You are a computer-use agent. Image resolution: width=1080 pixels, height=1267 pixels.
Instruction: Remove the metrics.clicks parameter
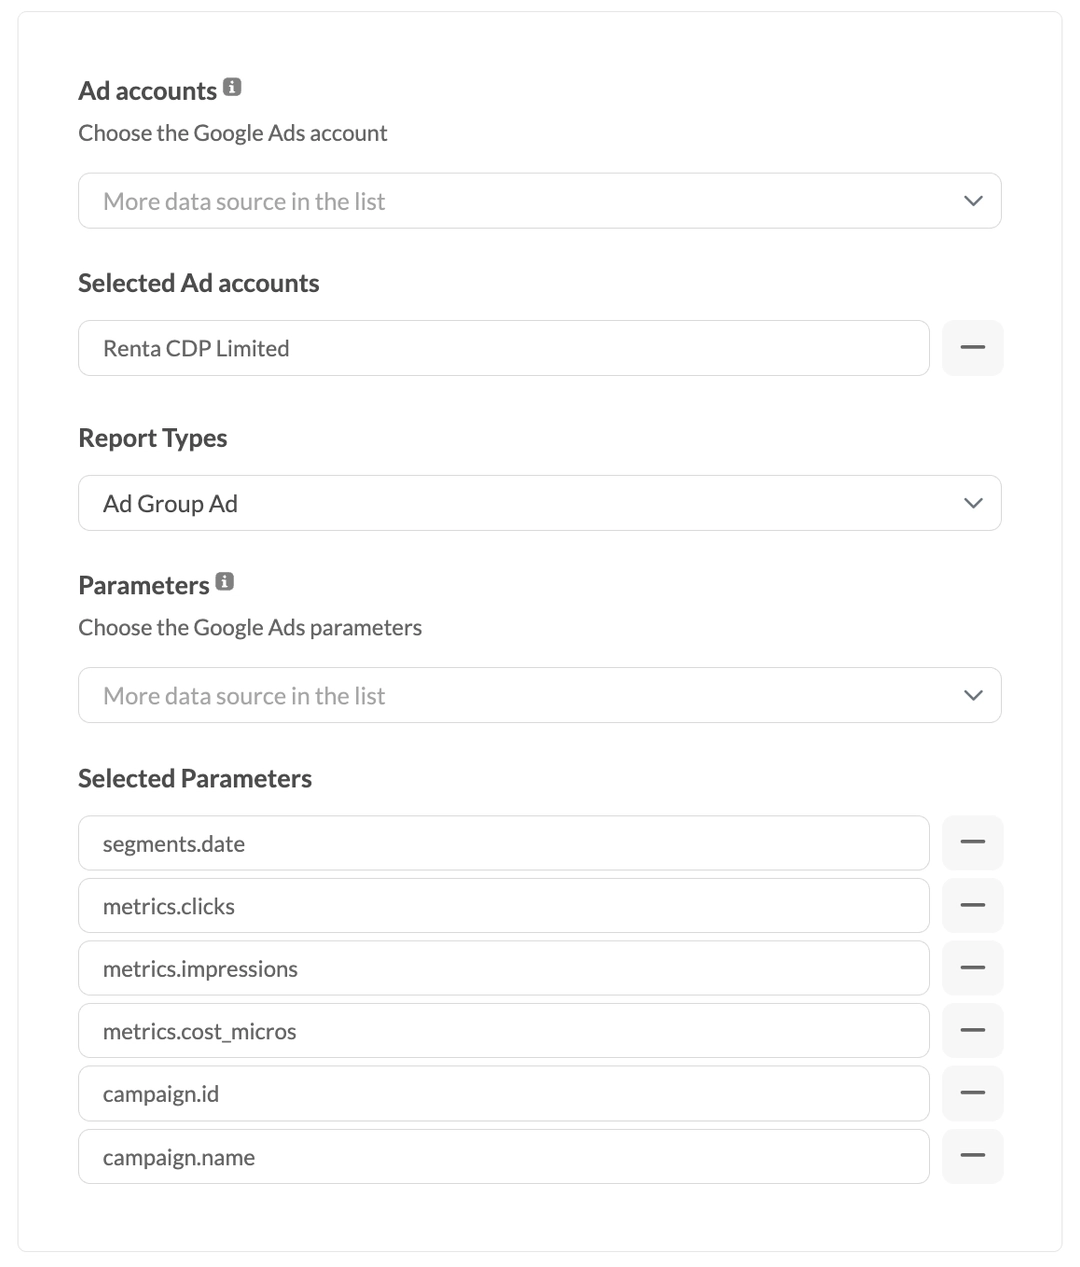972,905
